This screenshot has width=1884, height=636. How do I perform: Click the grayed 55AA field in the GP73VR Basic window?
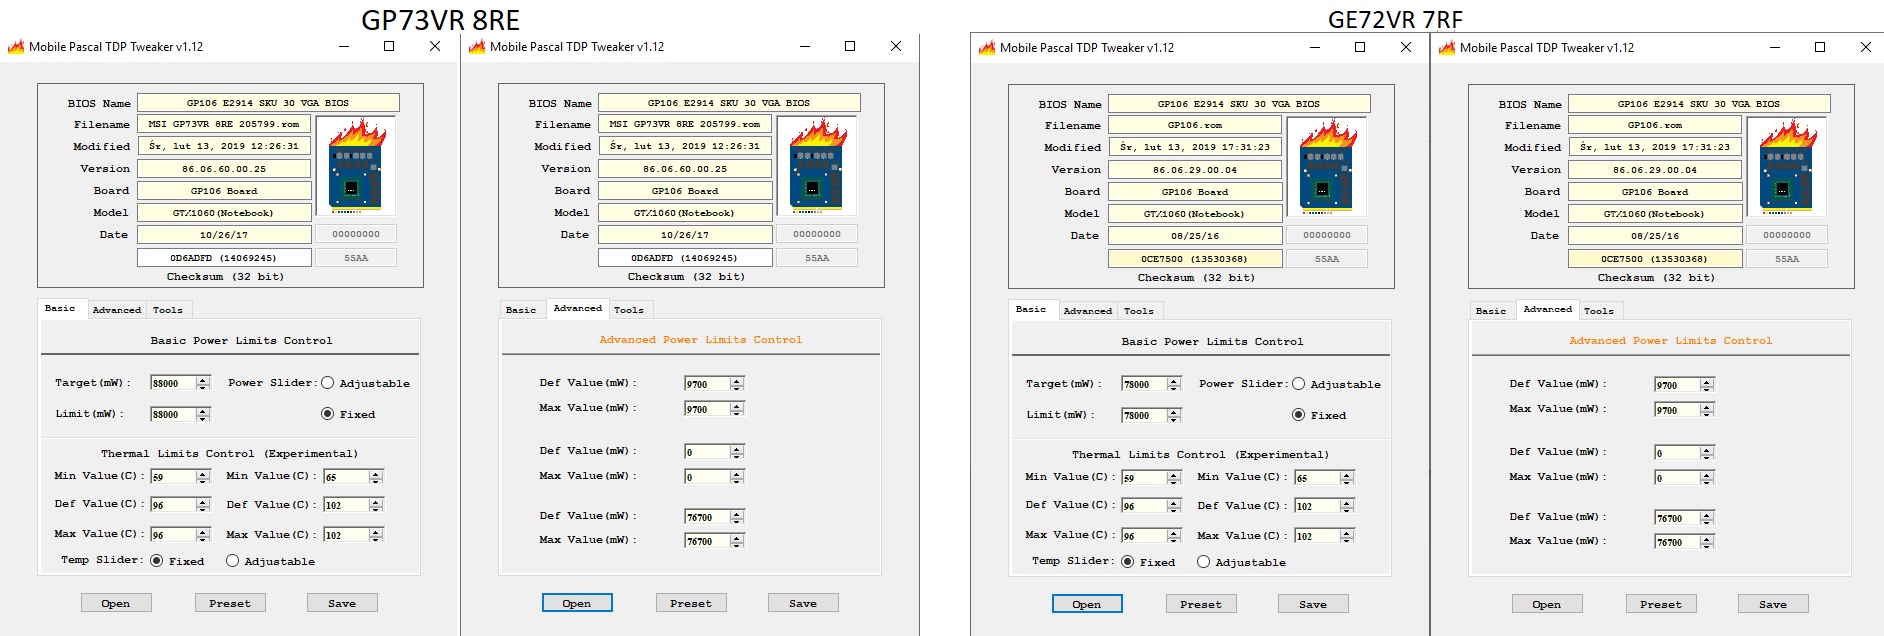[x=356, y=258]
